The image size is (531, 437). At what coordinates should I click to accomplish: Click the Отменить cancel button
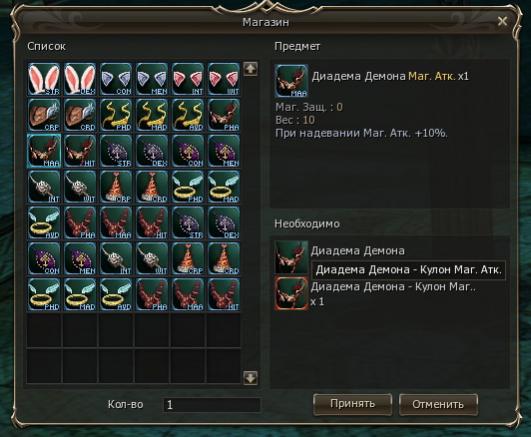click(438, 404)
